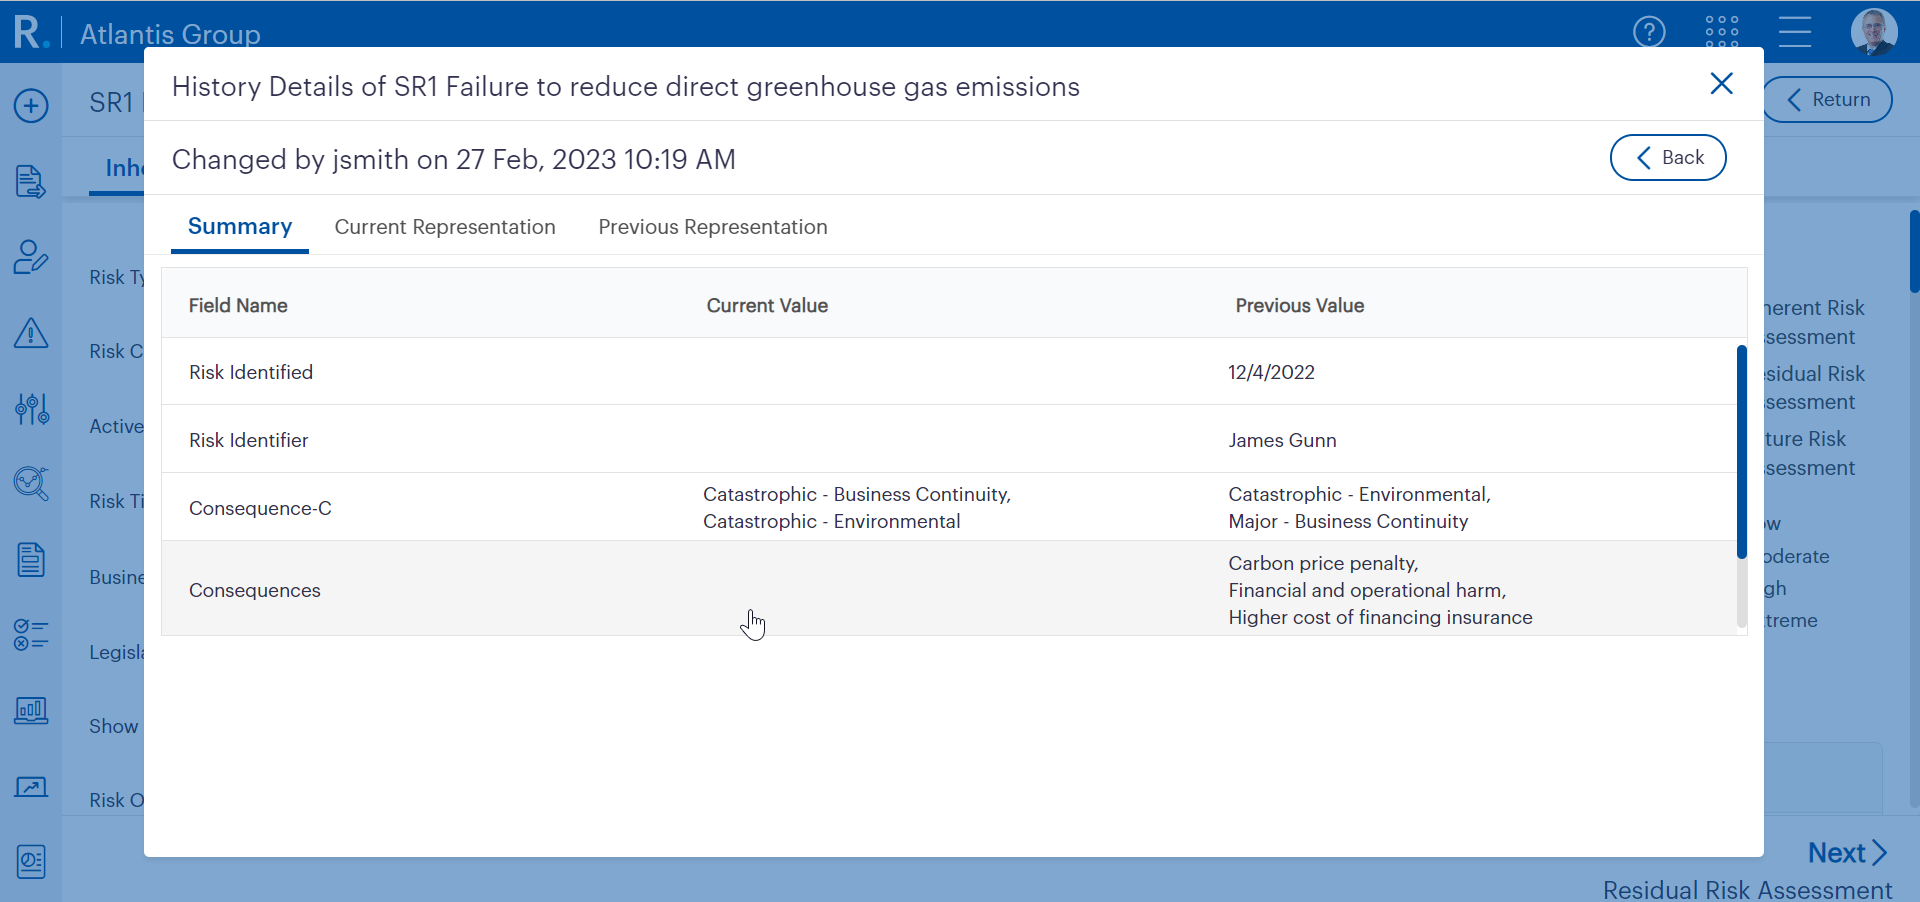1920x902 pixels.
Task: Click the Atlantis Group title
Action: pyautogui.click(x=170, y=34)
